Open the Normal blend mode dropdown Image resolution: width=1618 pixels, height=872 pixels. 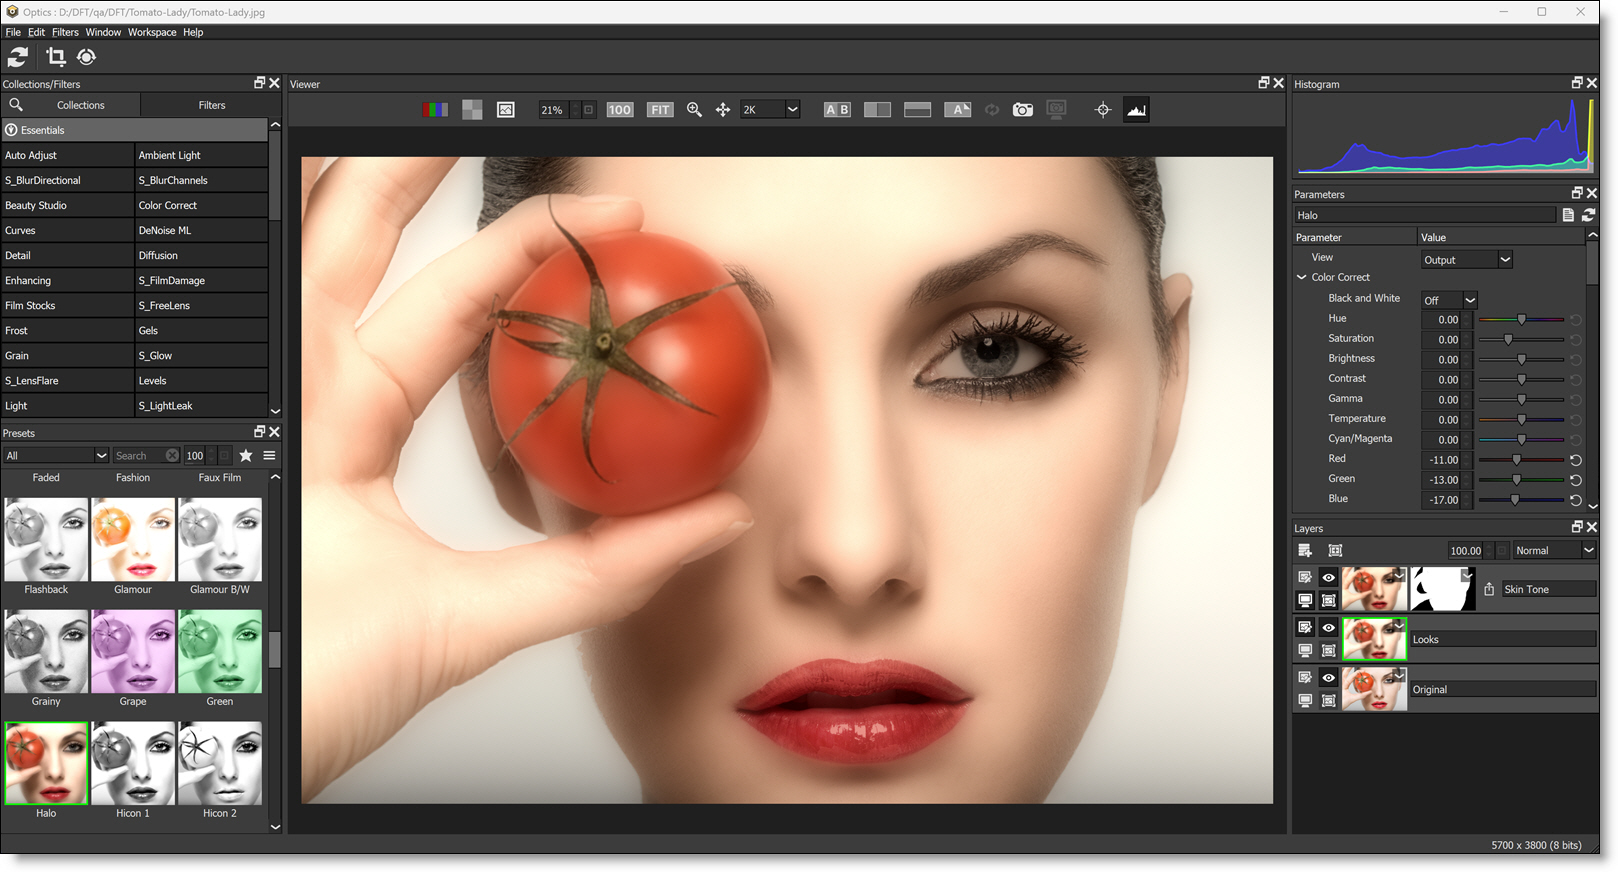(1553, 550)
